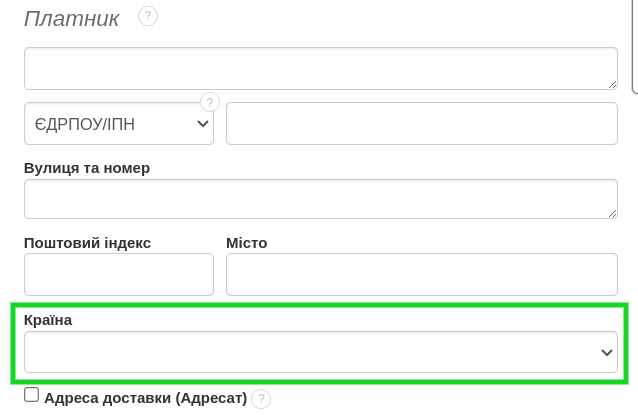Click help icon above the ЄДРПОУ/ІПН selector
Viewport: 638px width, 420px height.
pyautogui.click(x=210, y=102)
